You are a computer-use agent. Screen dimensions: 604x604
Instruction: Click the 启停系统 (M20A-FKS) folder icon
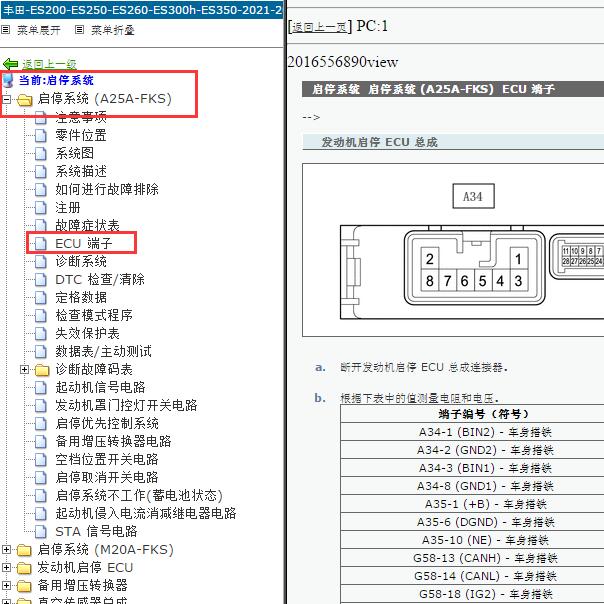coord(24,550)
